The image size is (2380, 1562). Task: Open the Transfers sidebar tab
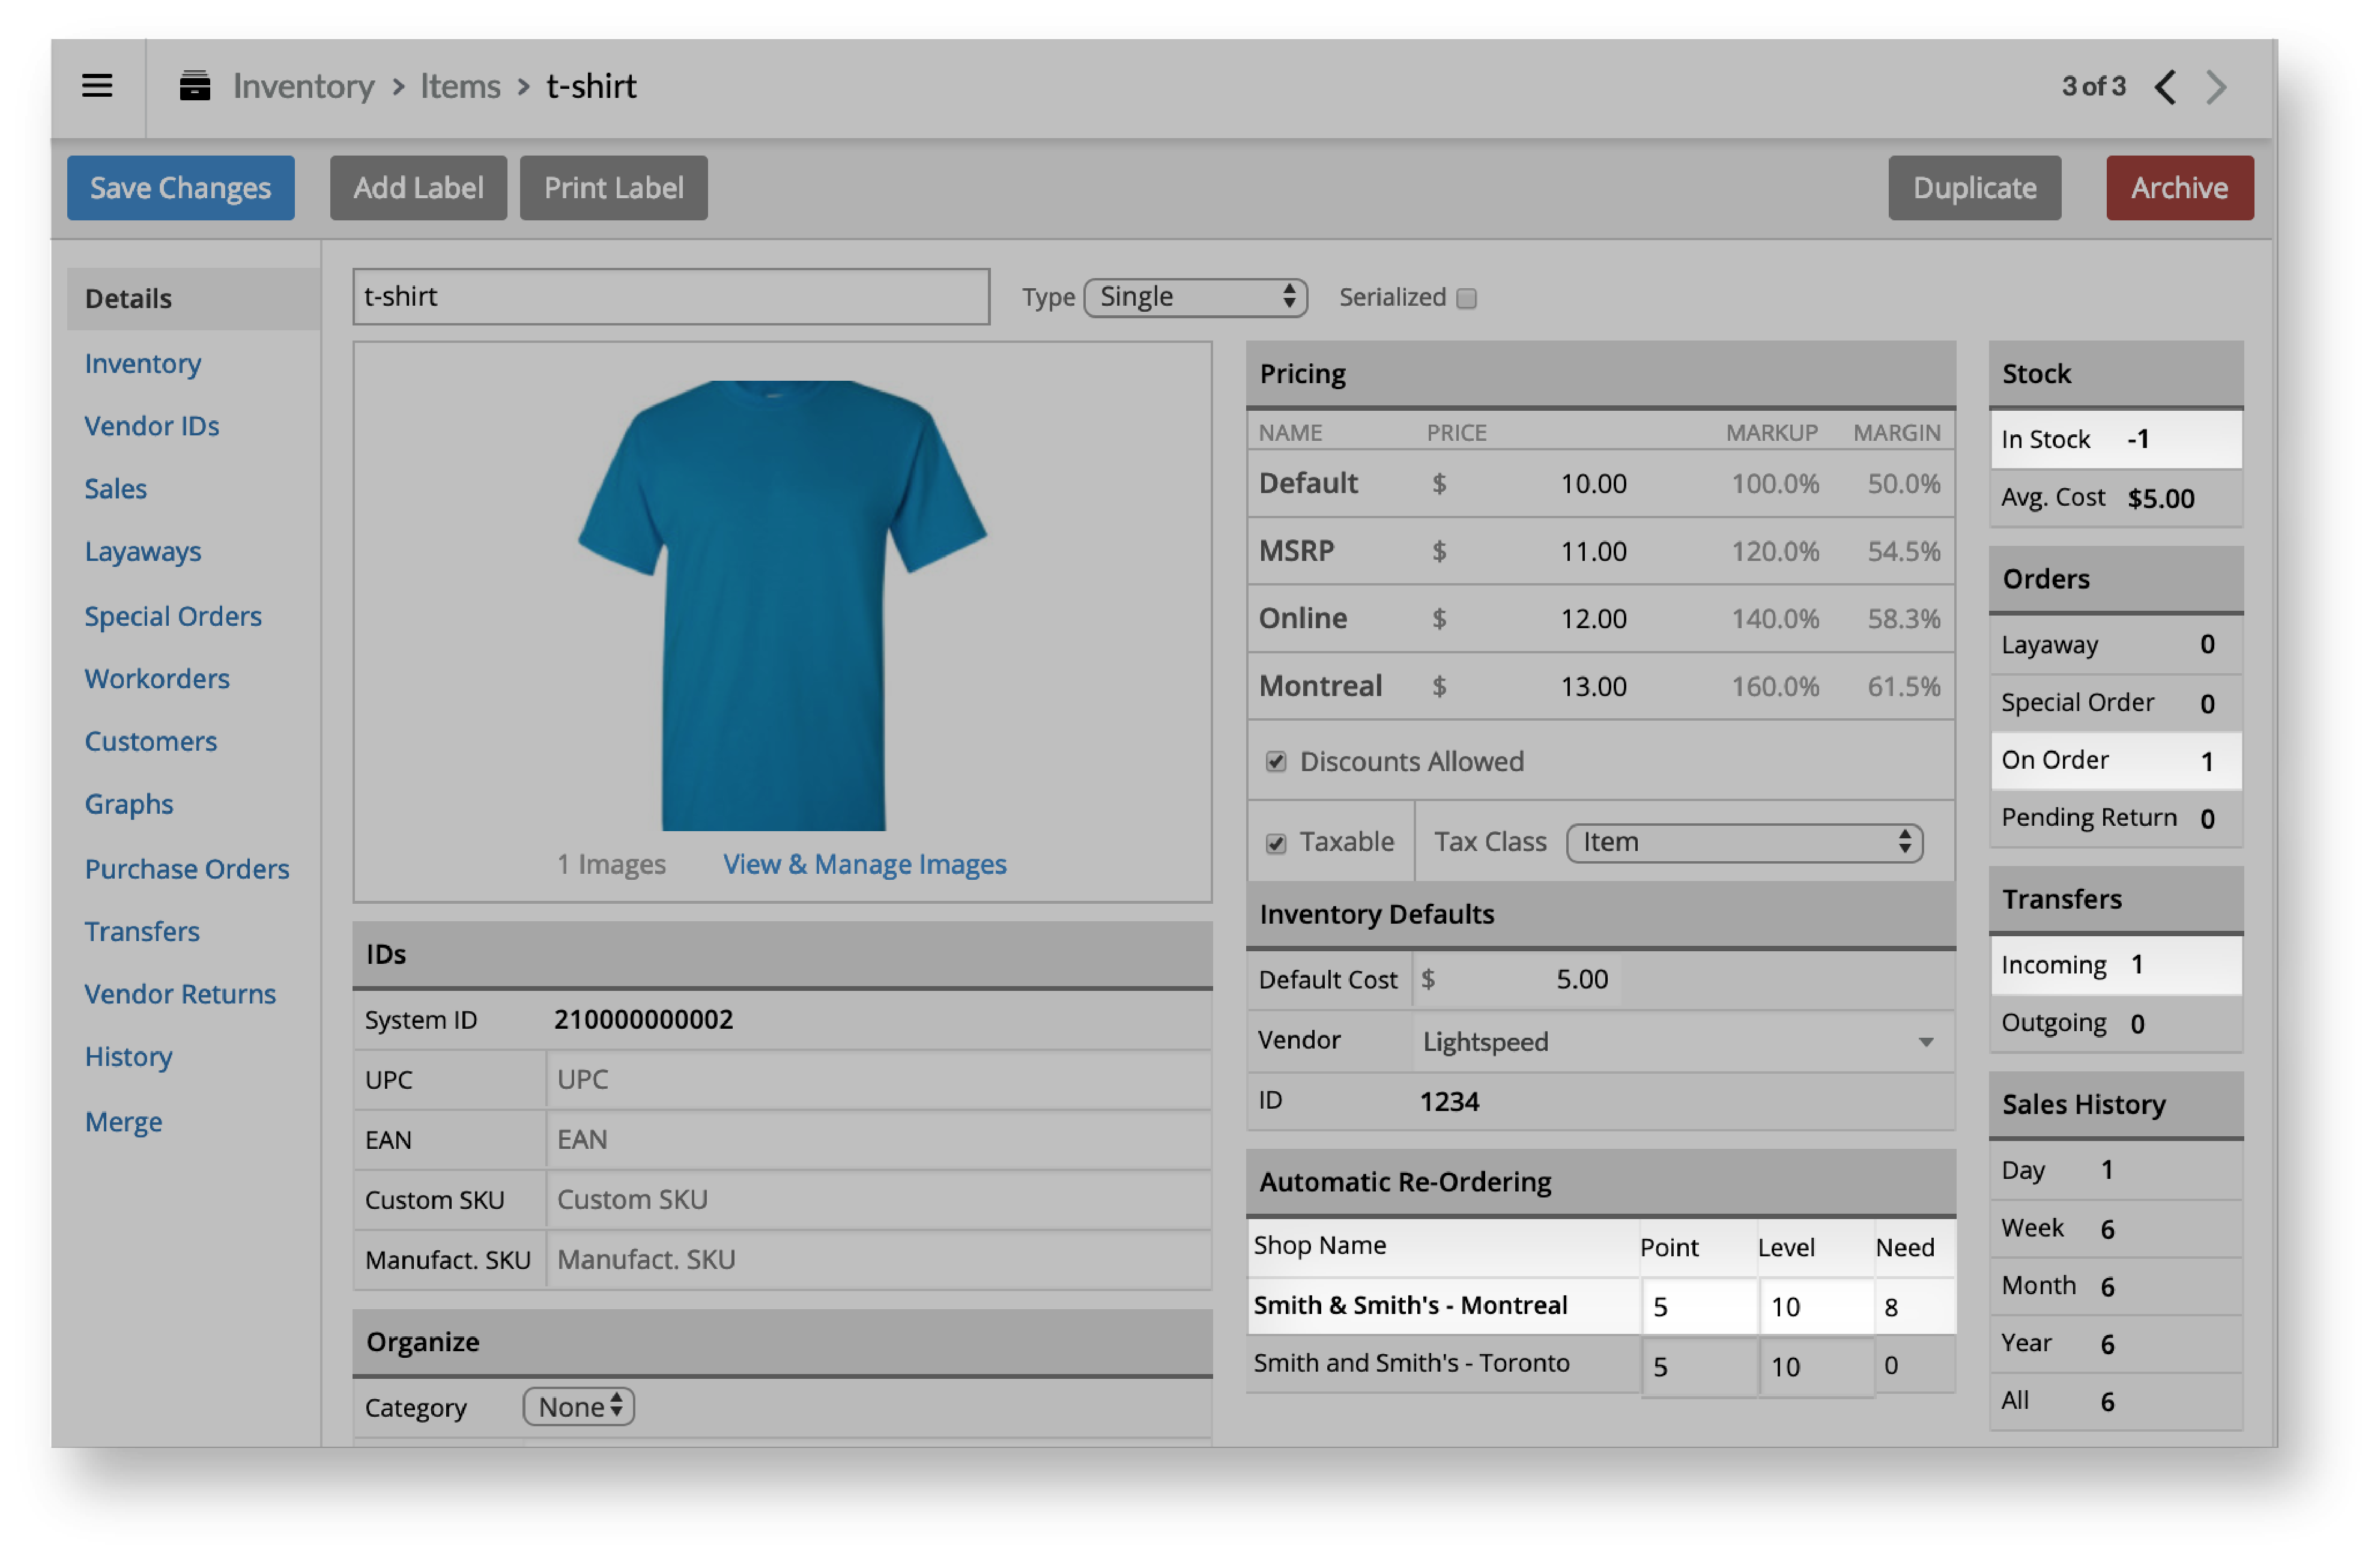[142, 932]
